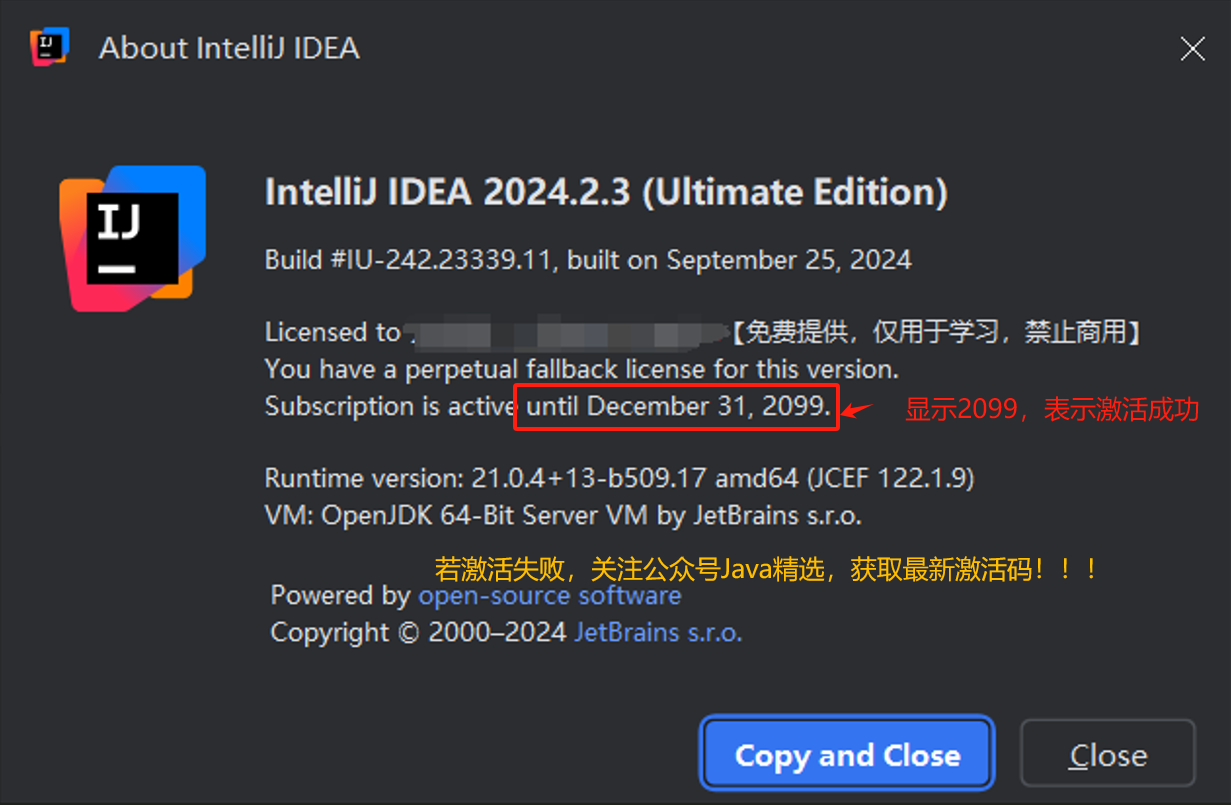Click the 免费提供 license note text
The width and height of the screenshot is (1231, 805).
tap(936, 333)
